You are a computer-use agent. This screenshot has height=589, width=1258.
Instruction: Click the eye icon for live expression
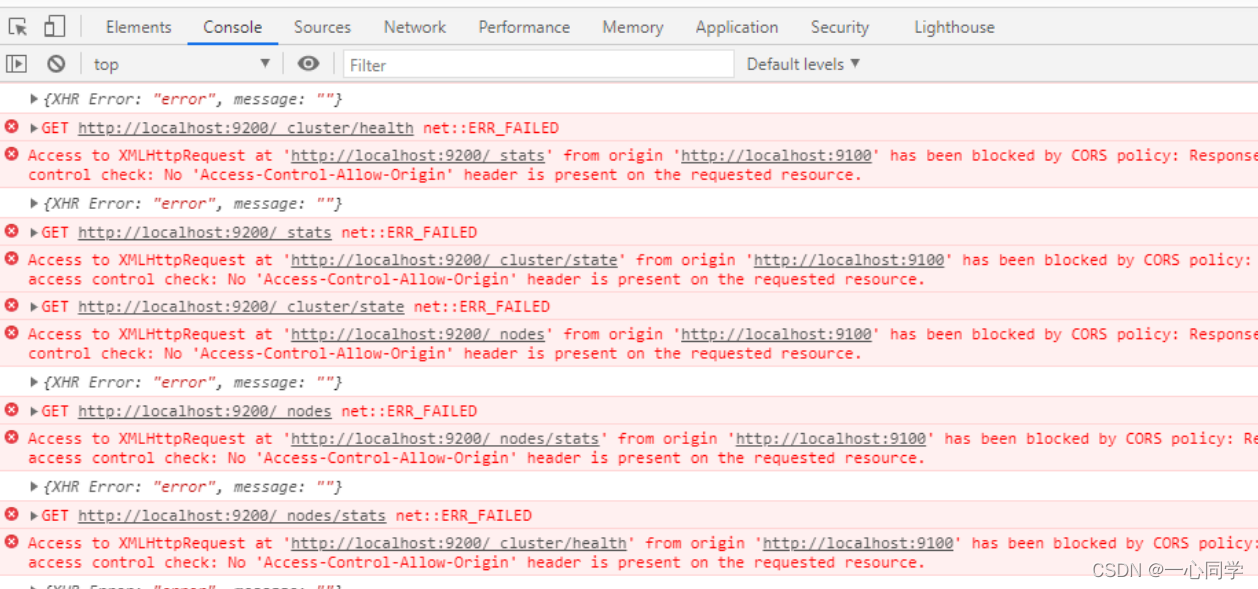point(308,64)
